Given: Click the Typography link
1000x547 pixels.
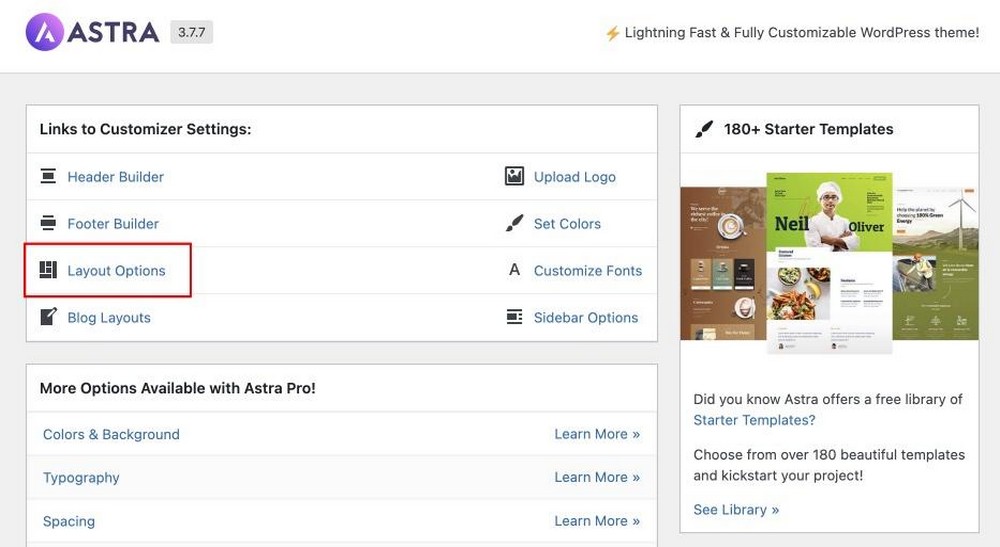Looking at the screenshot, I should pyautogui.click(x=81, y=478).
